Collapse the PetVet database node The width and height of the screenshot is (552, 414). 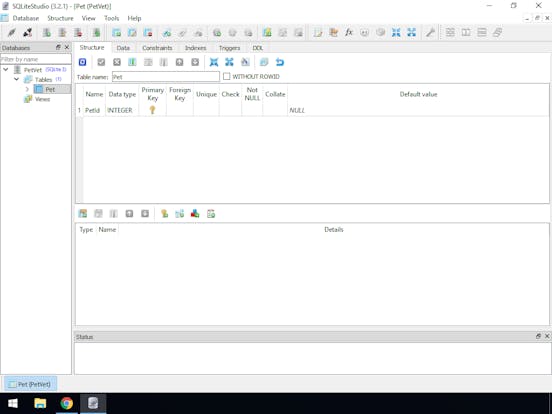click(6, 70)
